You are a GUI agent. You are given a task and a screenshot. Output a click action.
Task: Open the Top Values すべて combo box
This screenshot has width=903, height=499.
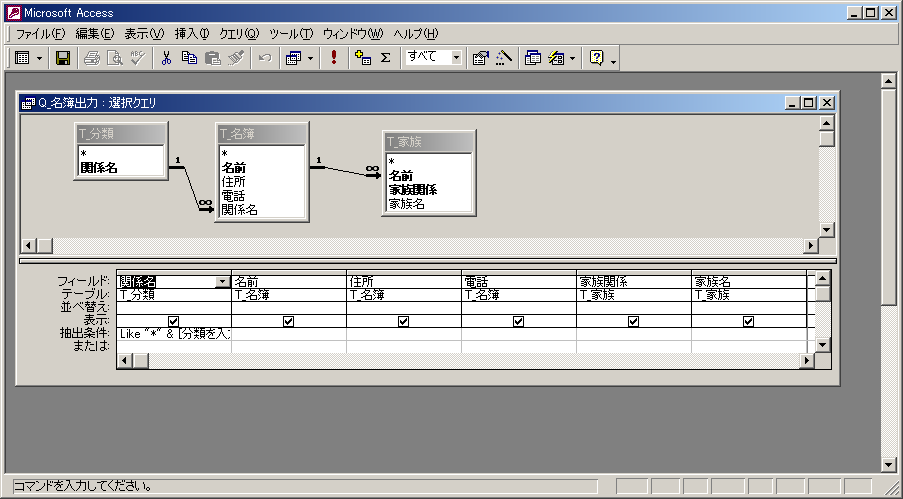click(456, 57)
